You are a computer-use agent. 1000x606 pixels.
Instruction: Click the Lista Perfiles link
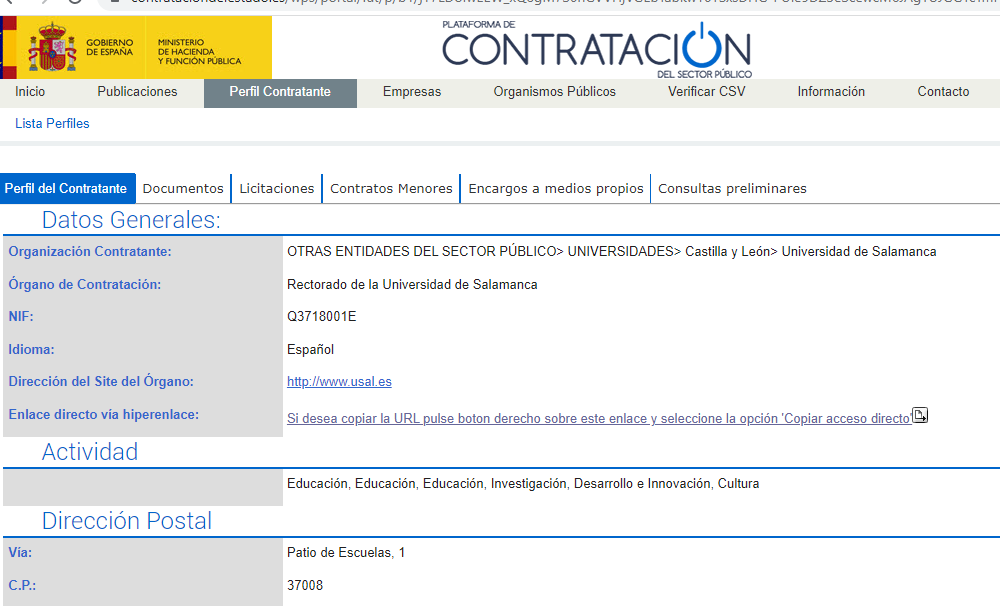point(52,124)
